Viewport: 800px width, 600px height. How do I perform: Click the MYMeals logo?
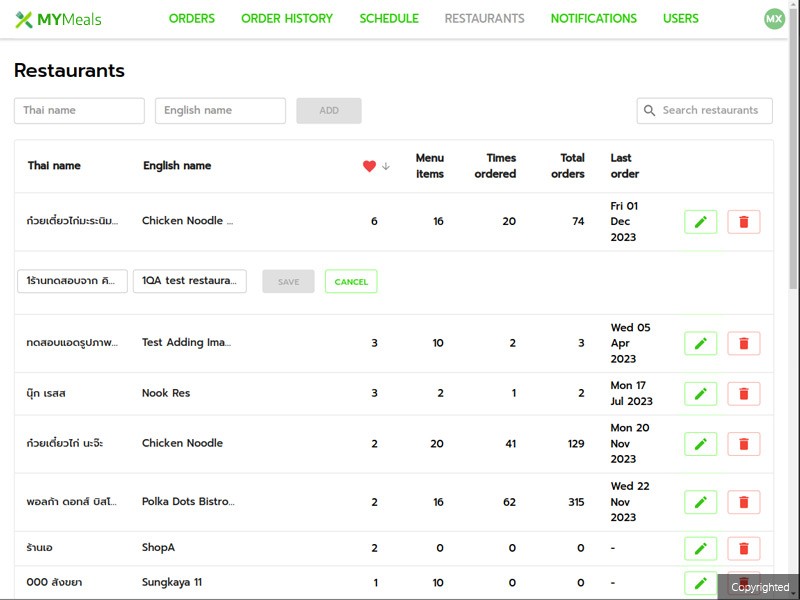pyautogui.click(x=58, y=19)
